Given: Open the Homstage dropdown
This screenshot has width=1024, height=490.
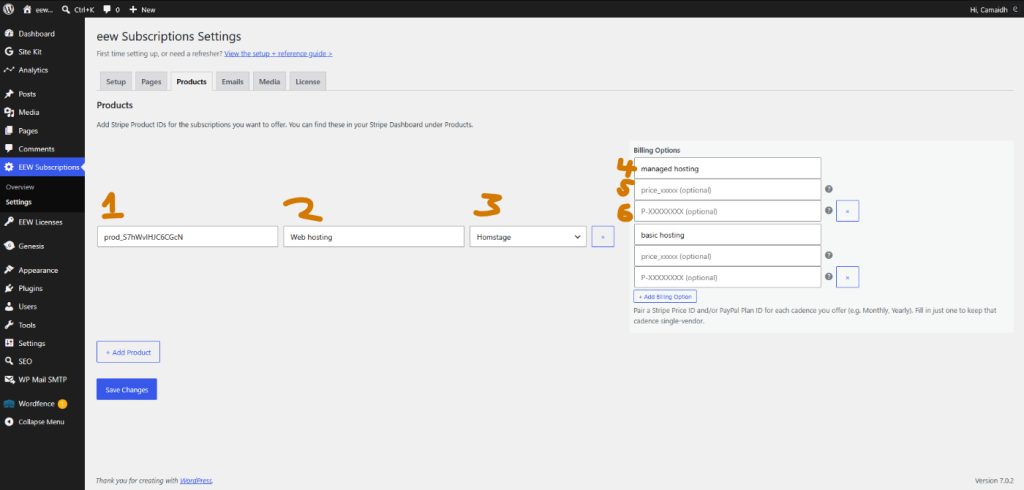Looking at the screenshot, I should [528, 237].
